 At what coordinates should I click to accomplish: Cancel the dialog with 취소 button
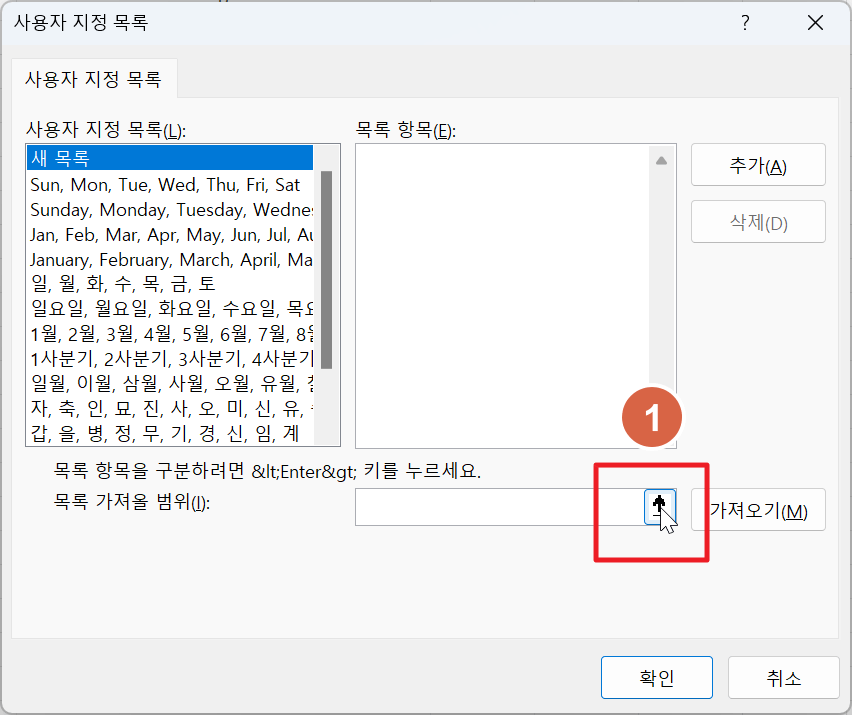[784, 677]
